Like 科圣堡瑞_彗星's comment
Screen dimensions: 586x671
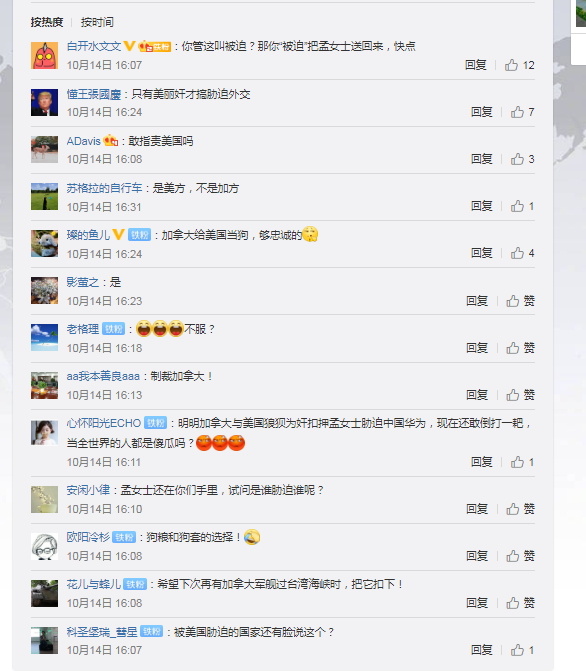[522, 650]
